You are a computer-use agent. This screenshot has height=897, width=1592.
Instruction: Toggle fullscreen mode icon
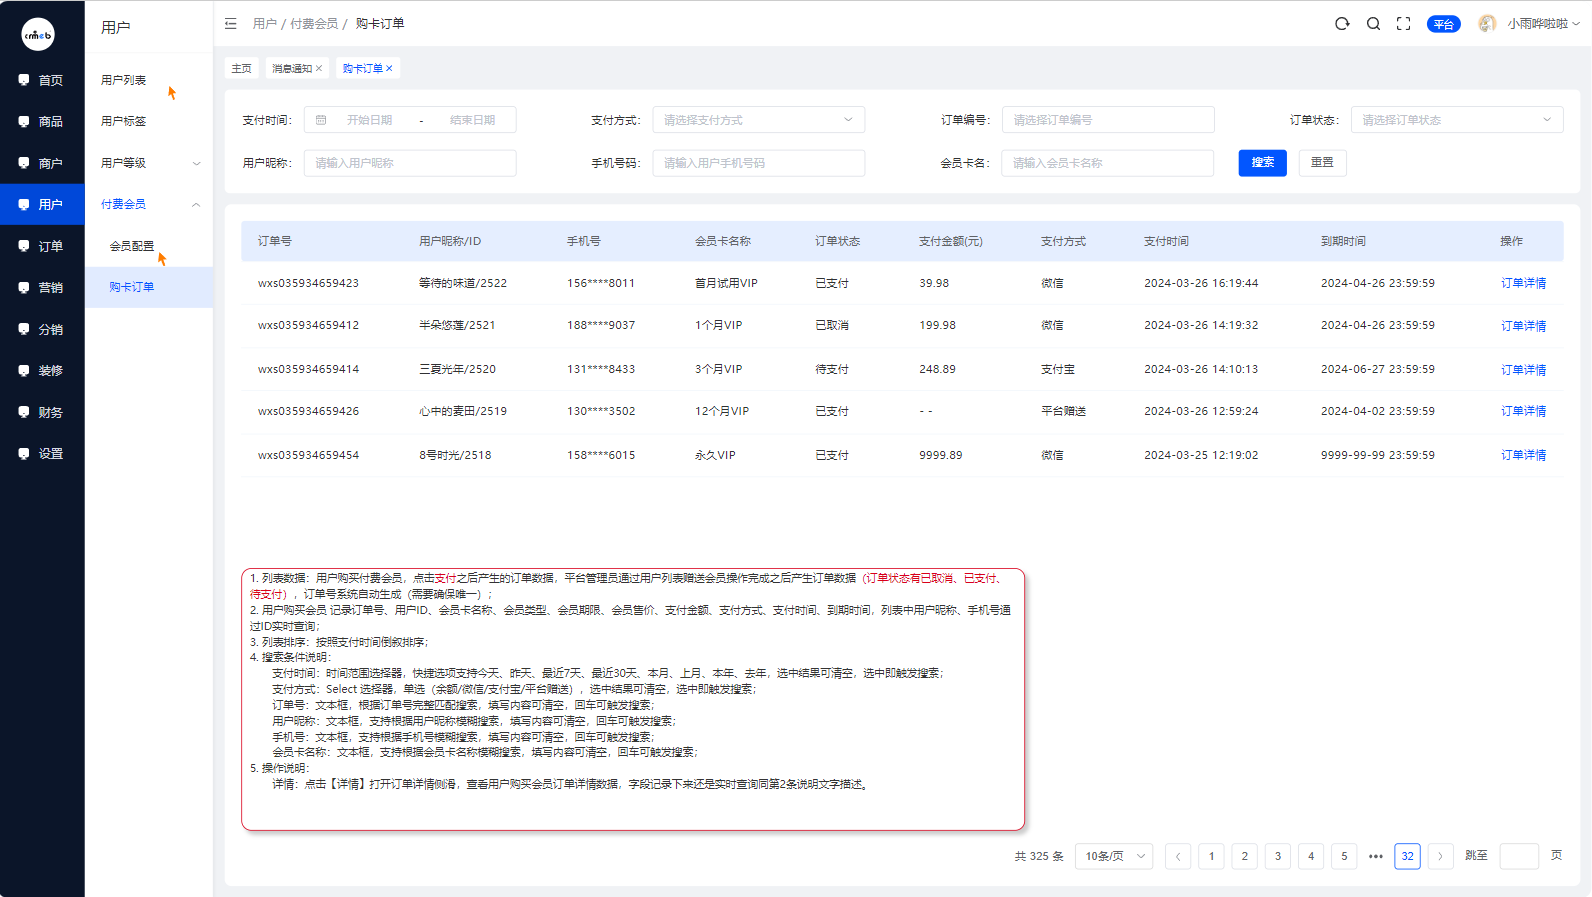(1404, 24)
